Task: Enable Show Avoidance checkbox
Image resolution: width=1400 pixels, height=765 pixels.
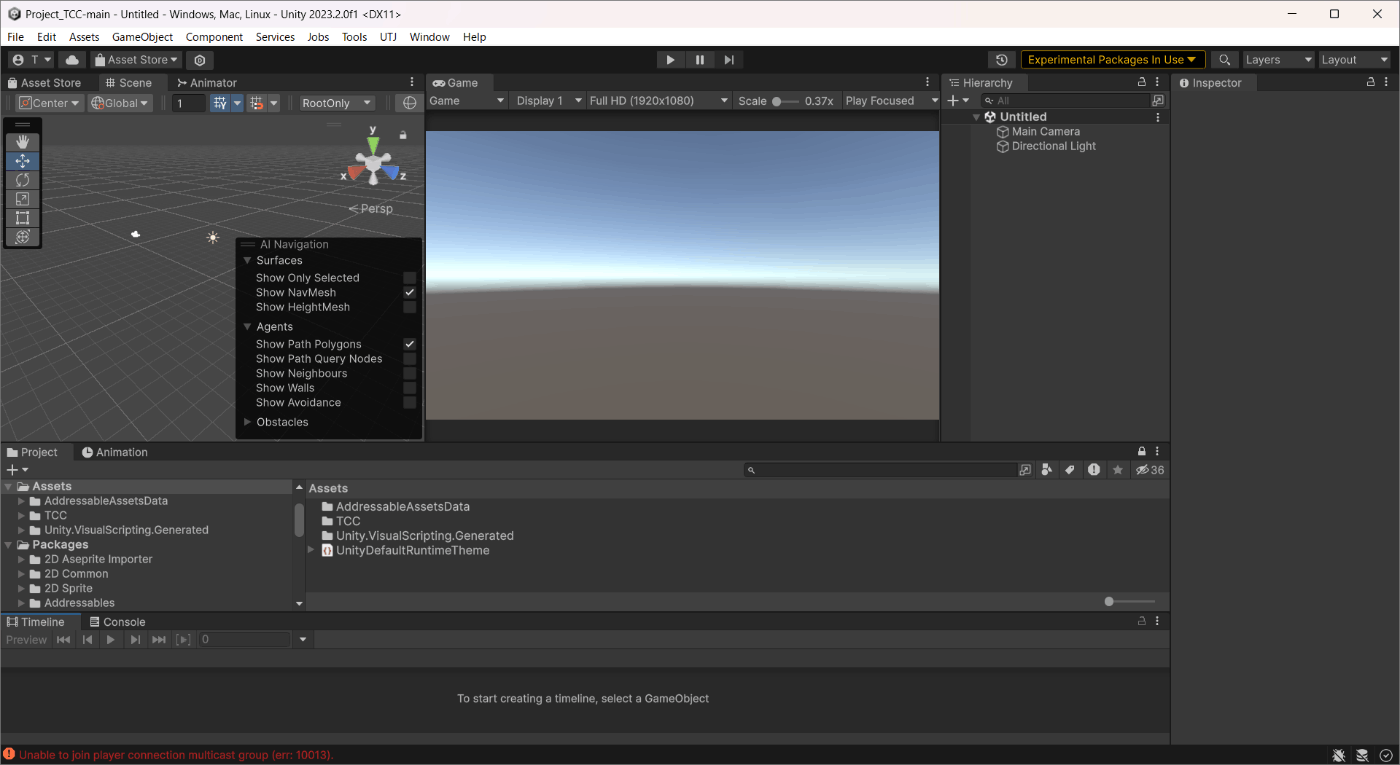Action: pos(409,403)
